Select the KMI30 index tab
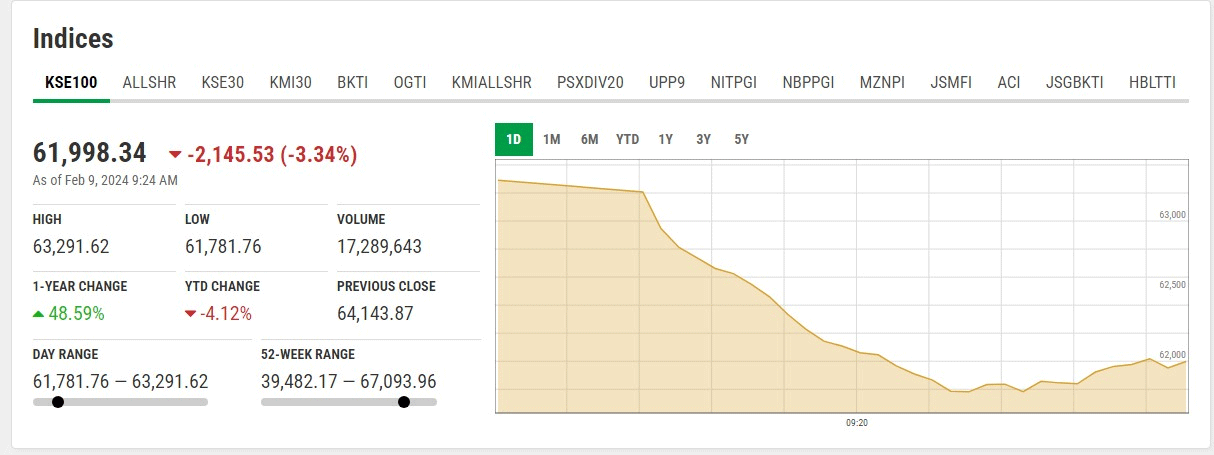 (290, 82)
